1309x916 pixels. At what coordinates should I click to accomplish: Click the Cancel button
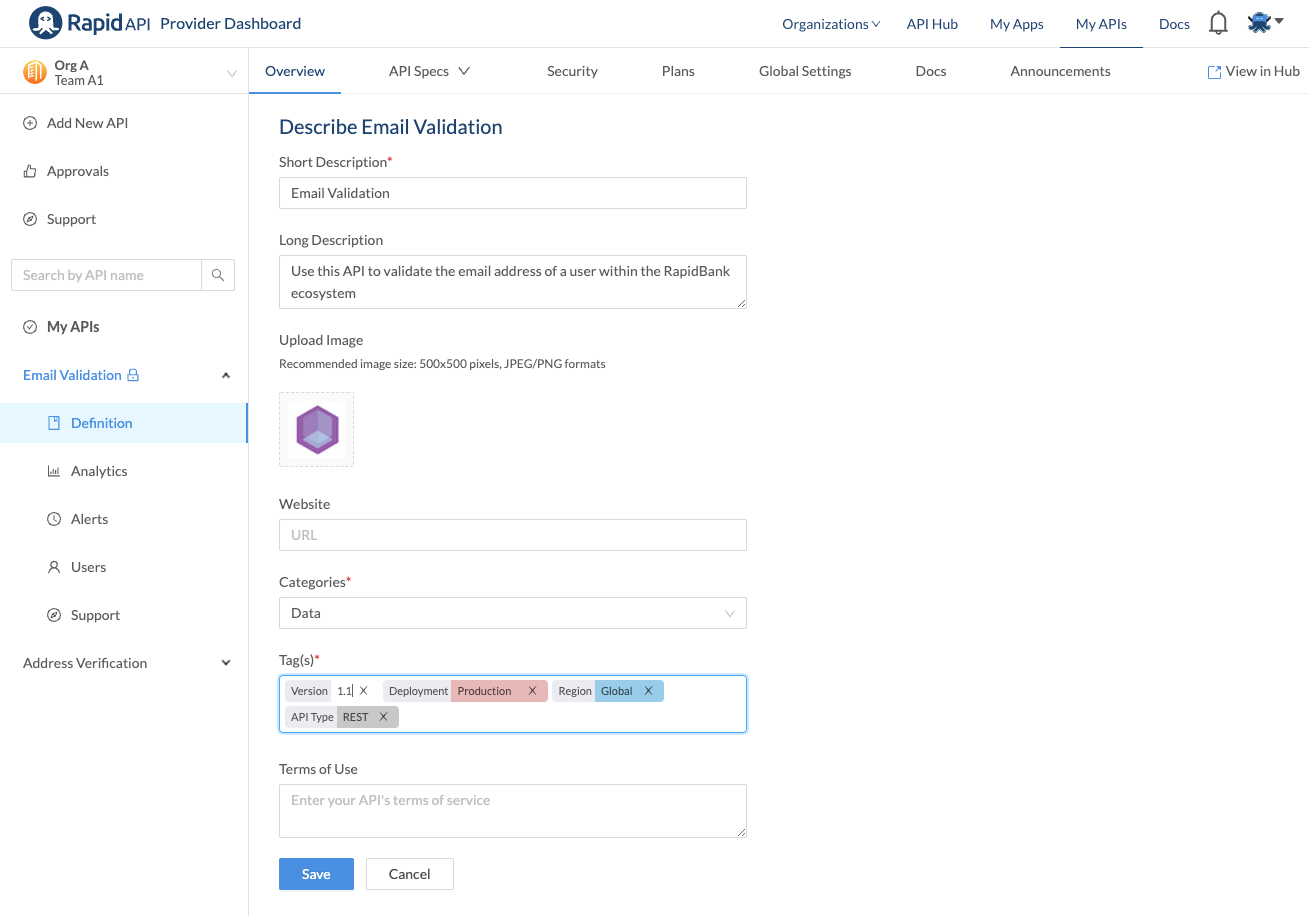pos(409,874)
